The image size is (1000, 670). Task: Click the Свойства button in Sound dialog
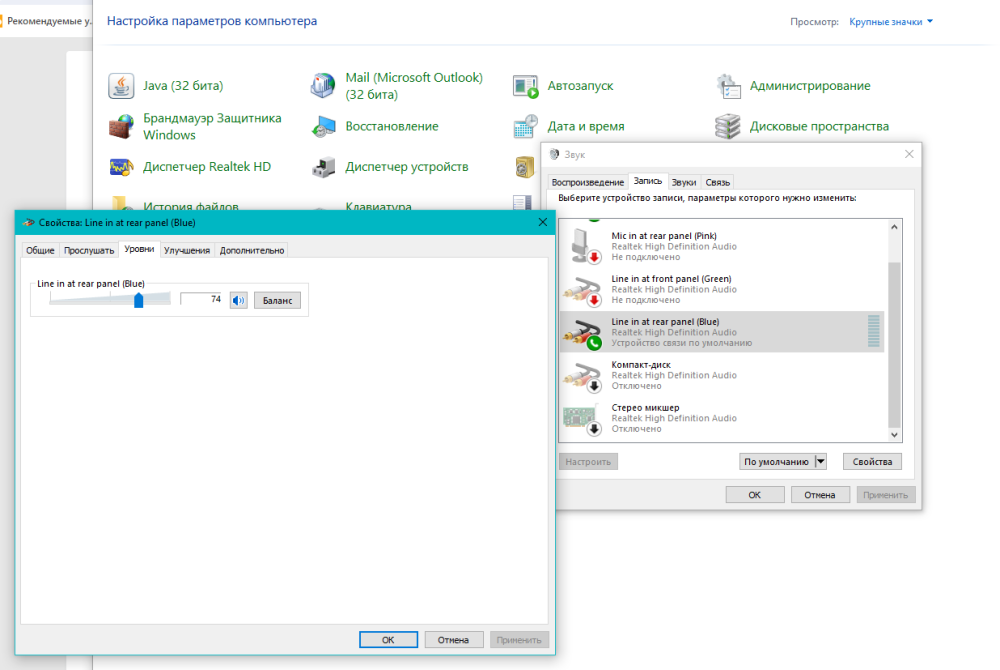(x=872, y=462)
